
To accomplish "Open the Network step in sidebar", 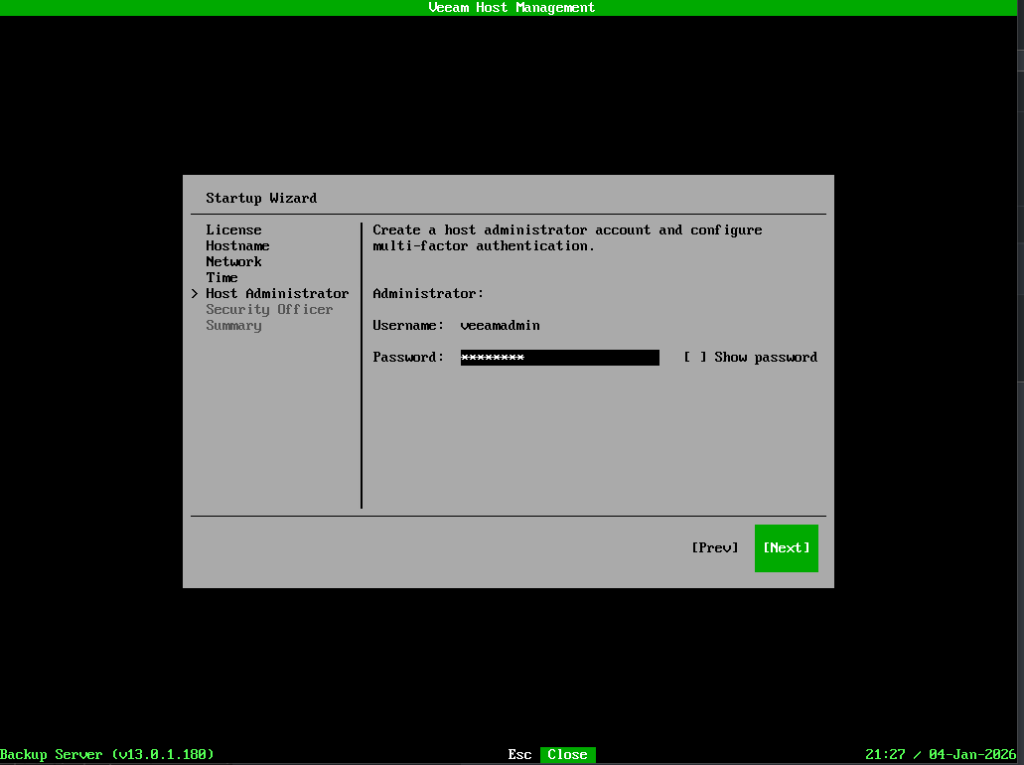I will (233, 262).
